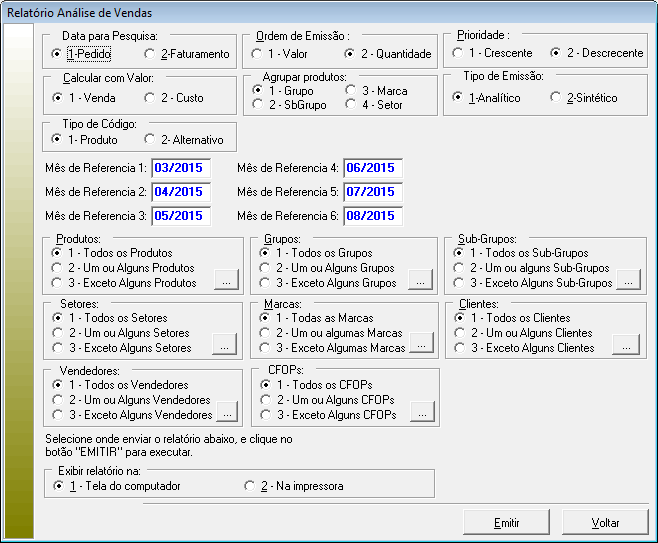Select 2- Alternativo code type

point(151,140)
